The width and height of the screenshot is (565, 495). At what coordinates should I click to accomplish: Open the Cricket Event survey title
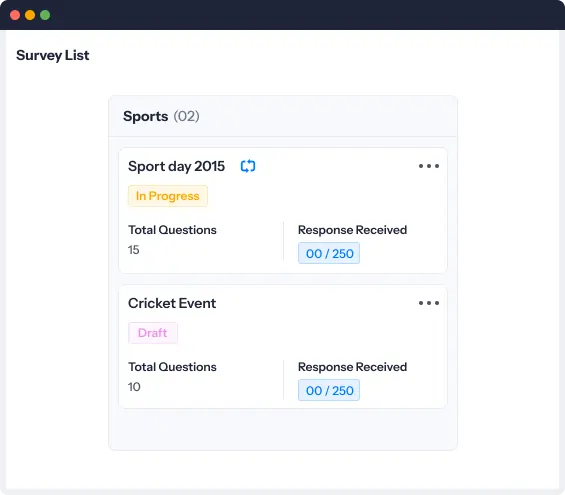pos(172,303)
